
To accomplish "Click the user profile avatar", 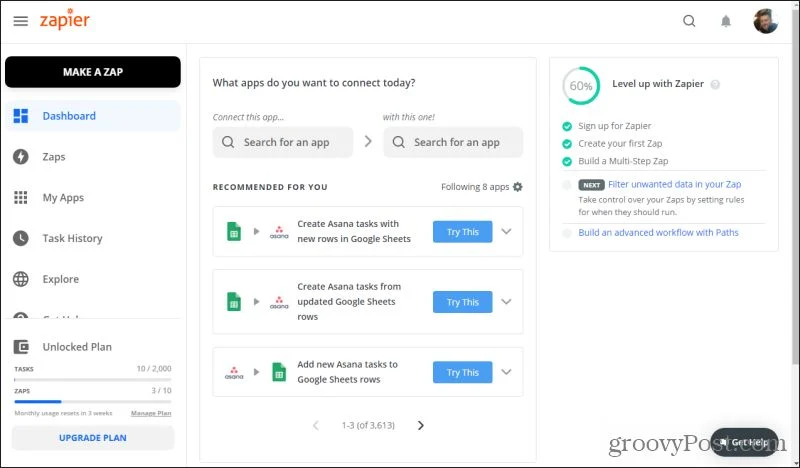I will point(765,21).
